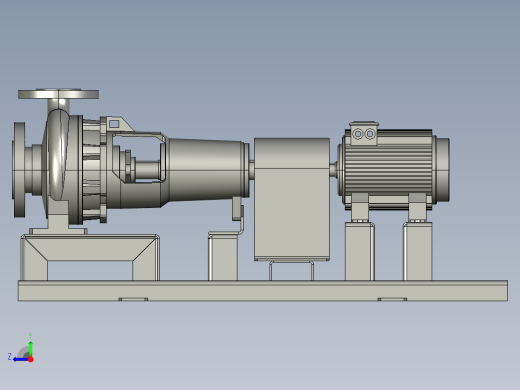
Task: Select the right motor riser block
Action: tap(418, 252)
